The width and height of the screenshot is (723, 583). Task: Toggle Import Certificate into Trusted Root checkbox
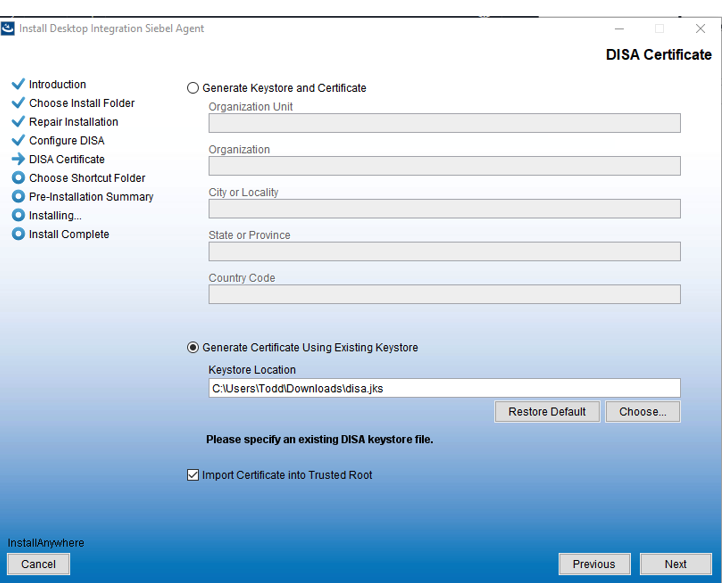coord(193,475)
